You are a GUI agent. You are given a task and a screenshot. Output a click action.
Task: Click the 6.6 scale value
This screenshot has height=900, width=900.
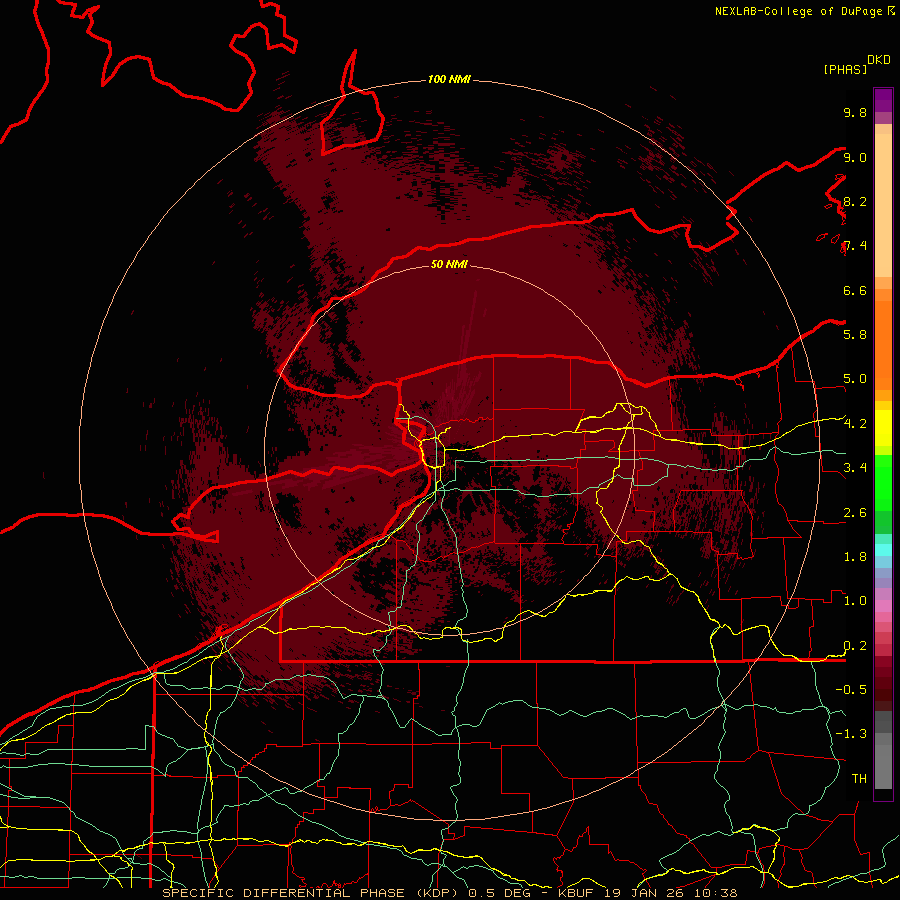[855, 290]
